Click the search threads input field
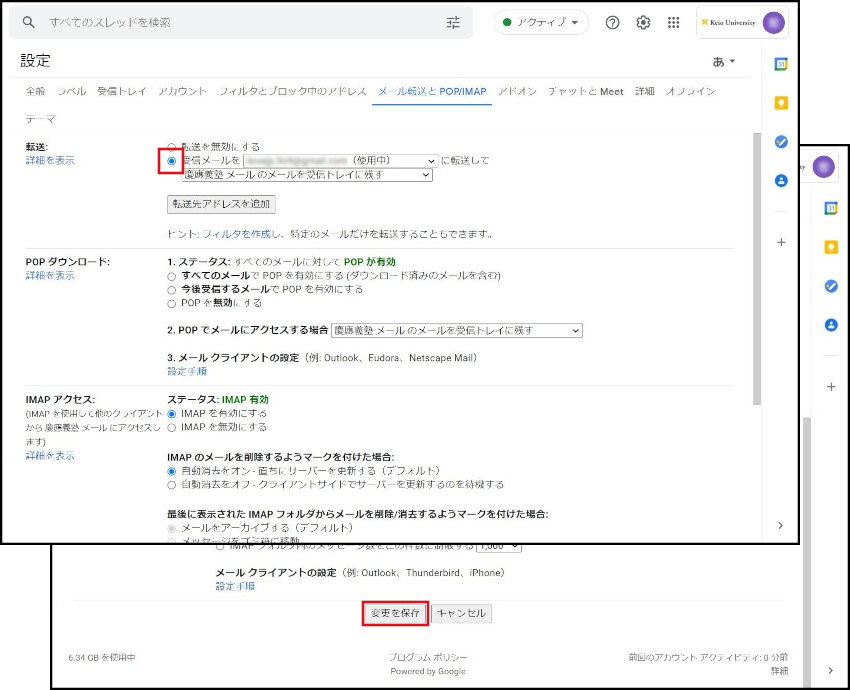 click(240, 22)
